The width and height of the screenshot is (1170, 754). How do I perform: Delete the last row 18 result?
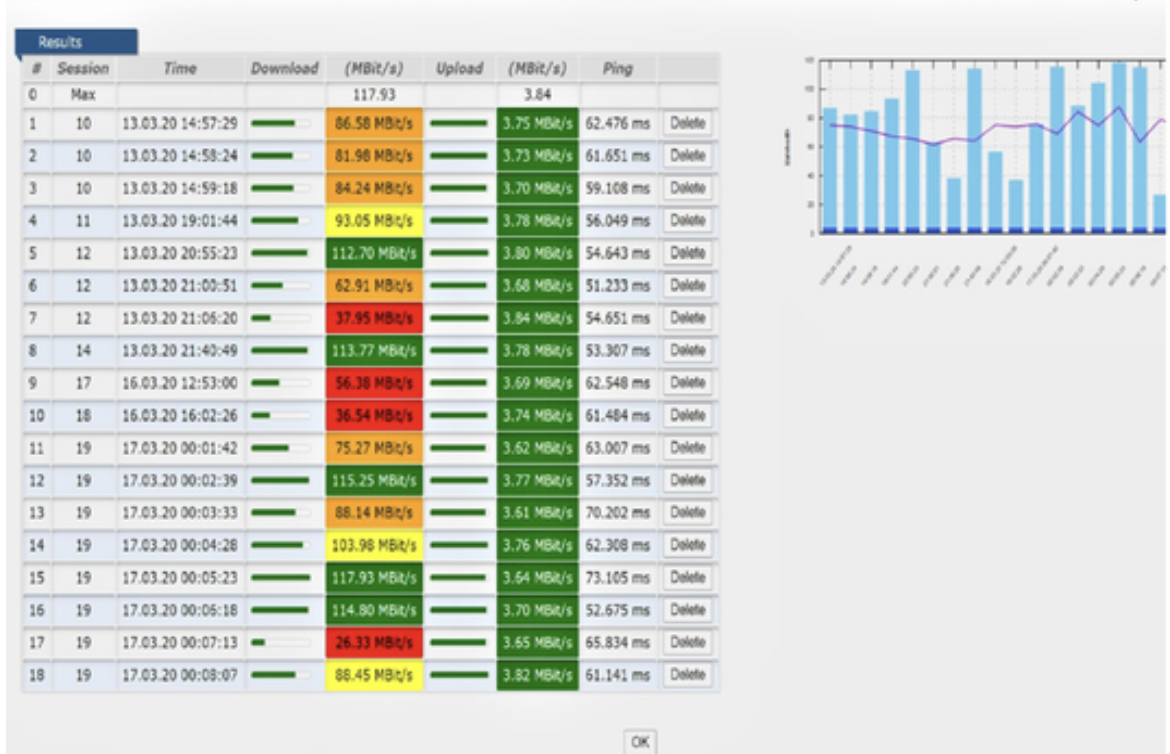tap(687, 675)
